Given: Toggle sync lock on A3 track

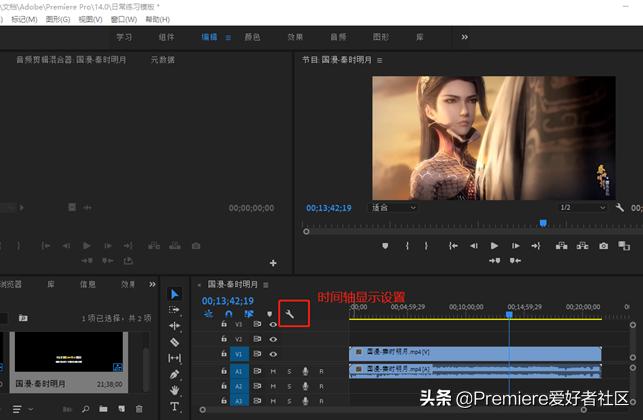Looking at the screenshot, I should 257,401.
